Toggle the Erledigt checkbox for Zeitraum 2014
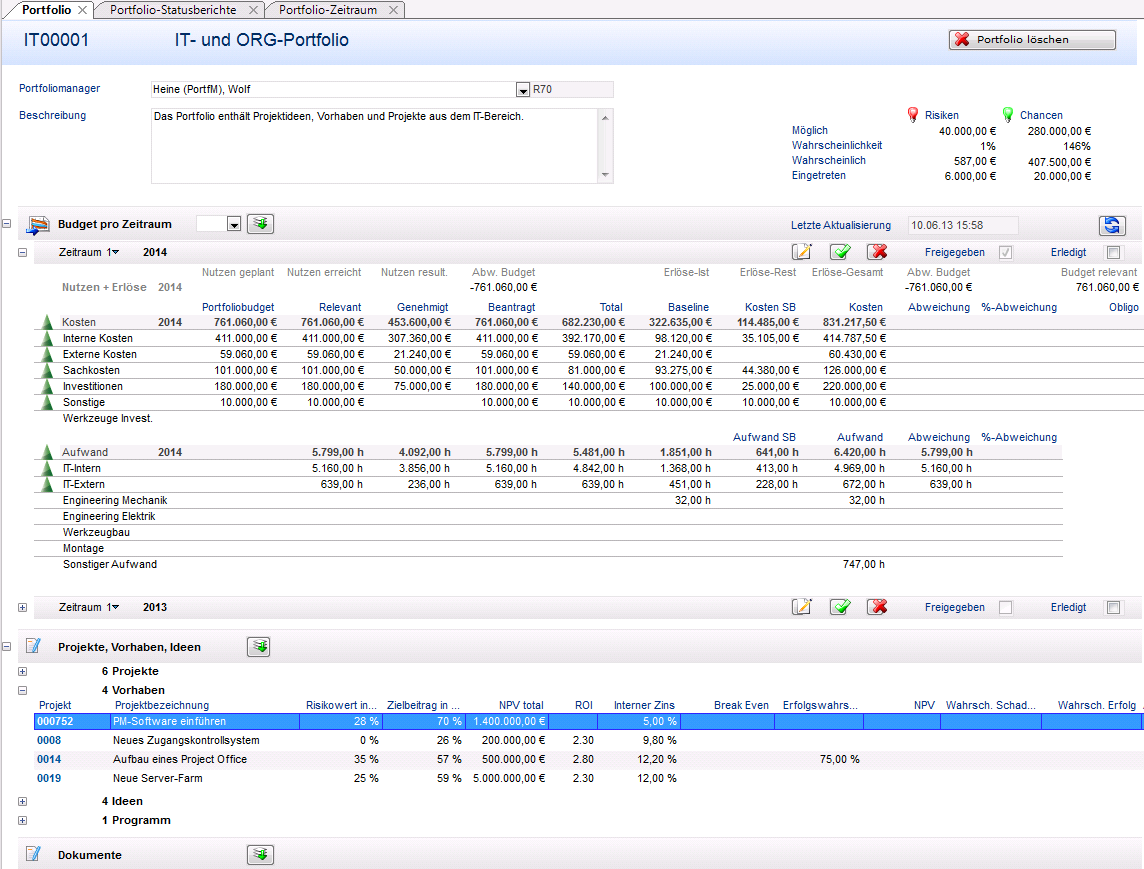Image resolution: width=1144 pixels, height=869 pixels. tap(1114, 253)
